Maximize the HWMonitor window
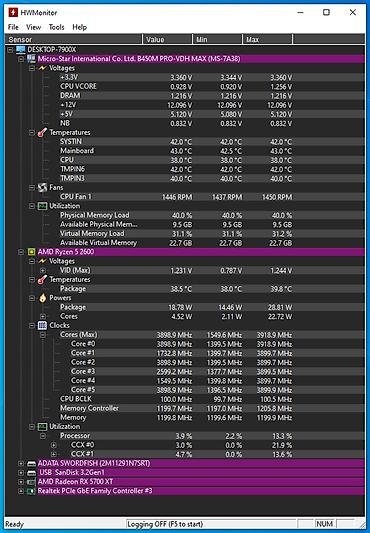The width and height of the screenshot is (370, 533). pyautogui.click(x=326, y=13)
